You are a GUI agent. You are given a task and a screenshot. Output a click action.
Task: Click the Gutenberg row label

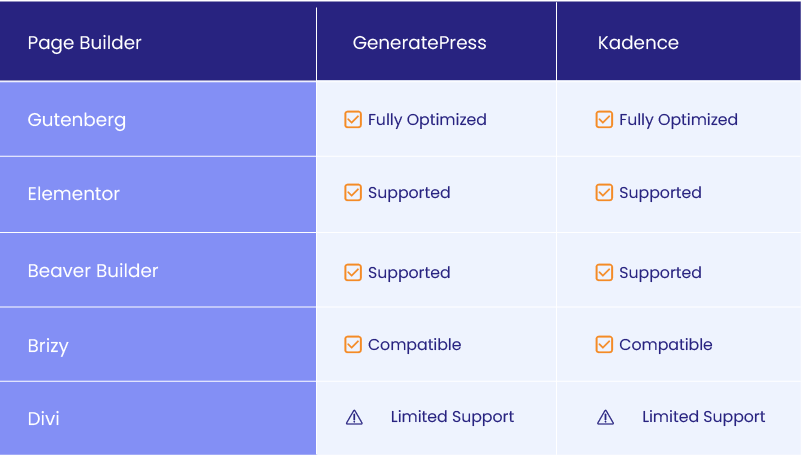pos(77,120)
